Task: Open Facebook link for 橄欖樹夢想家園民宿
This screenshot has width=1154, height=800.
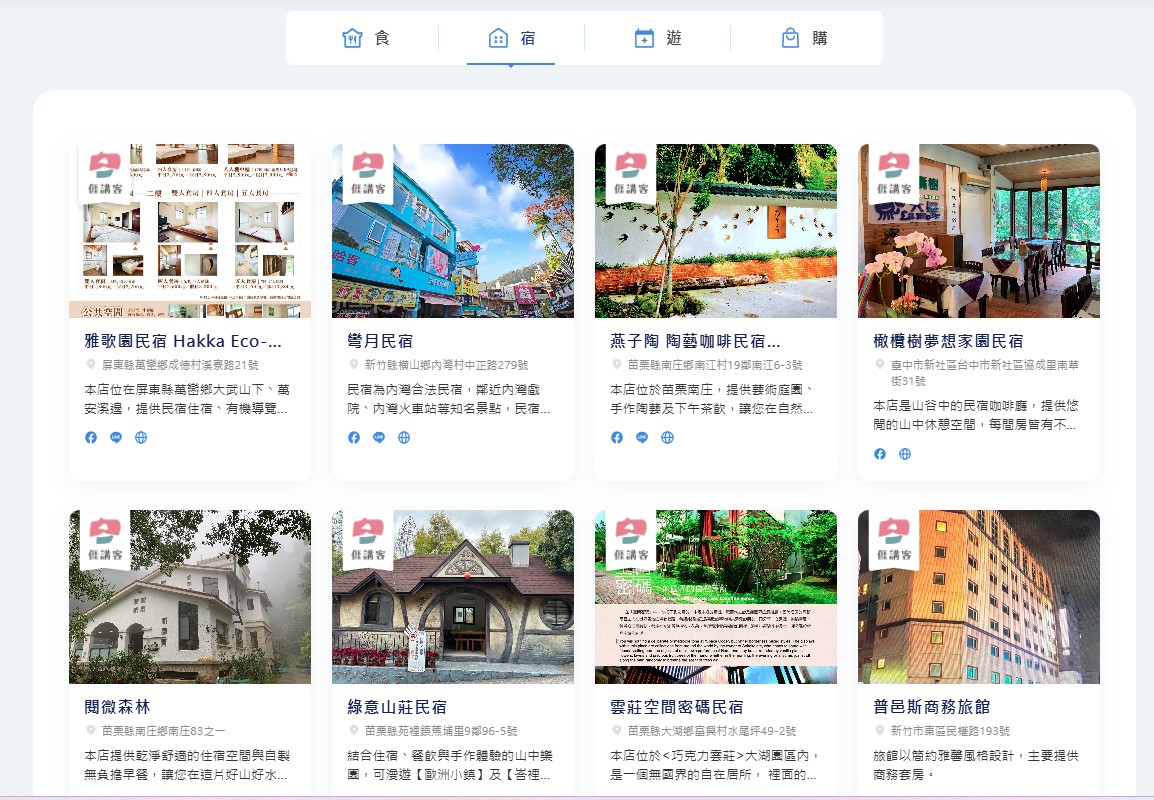Action: coord(880,453)
